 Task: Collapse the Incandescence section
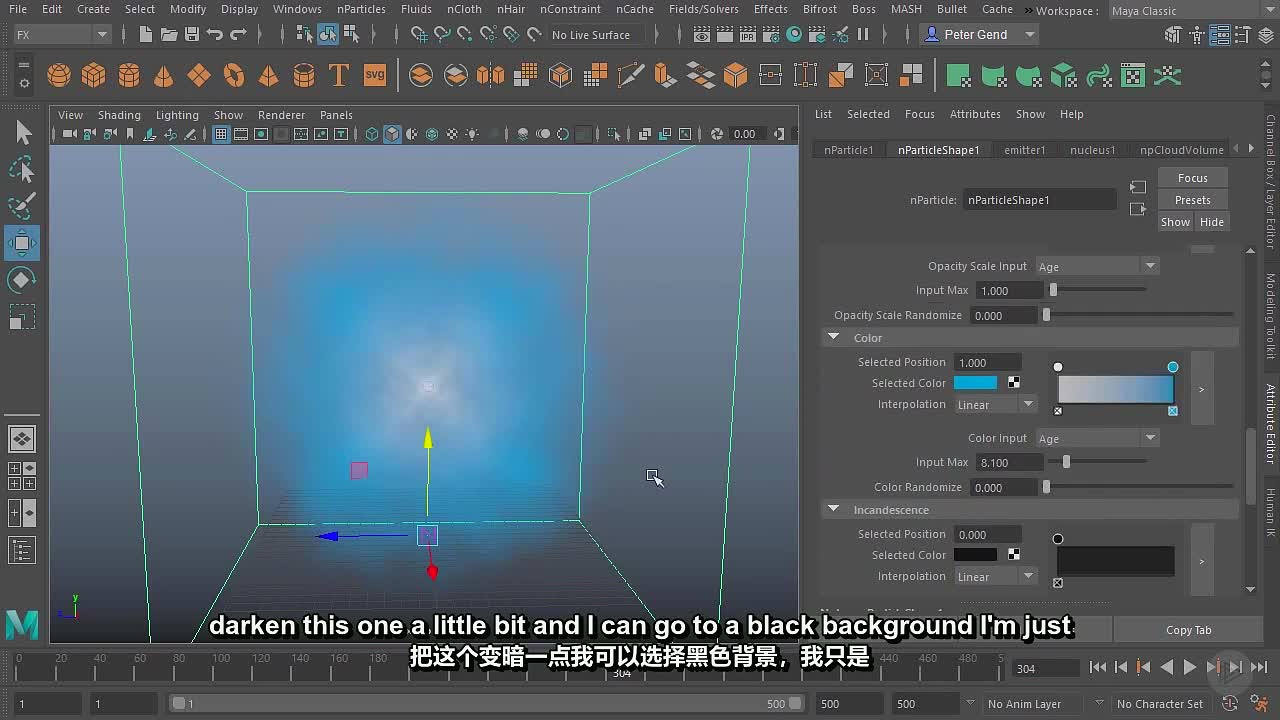pos(833,510)
